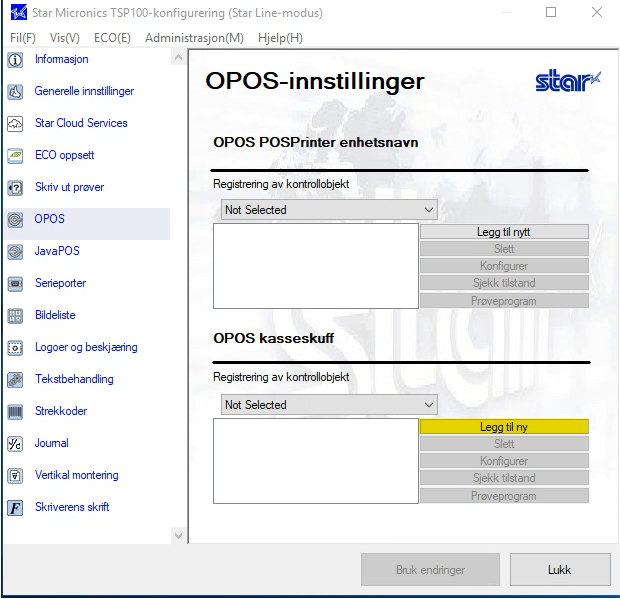Click the Bildeliste grid icon
620x599 pixels.
point(15,316)
